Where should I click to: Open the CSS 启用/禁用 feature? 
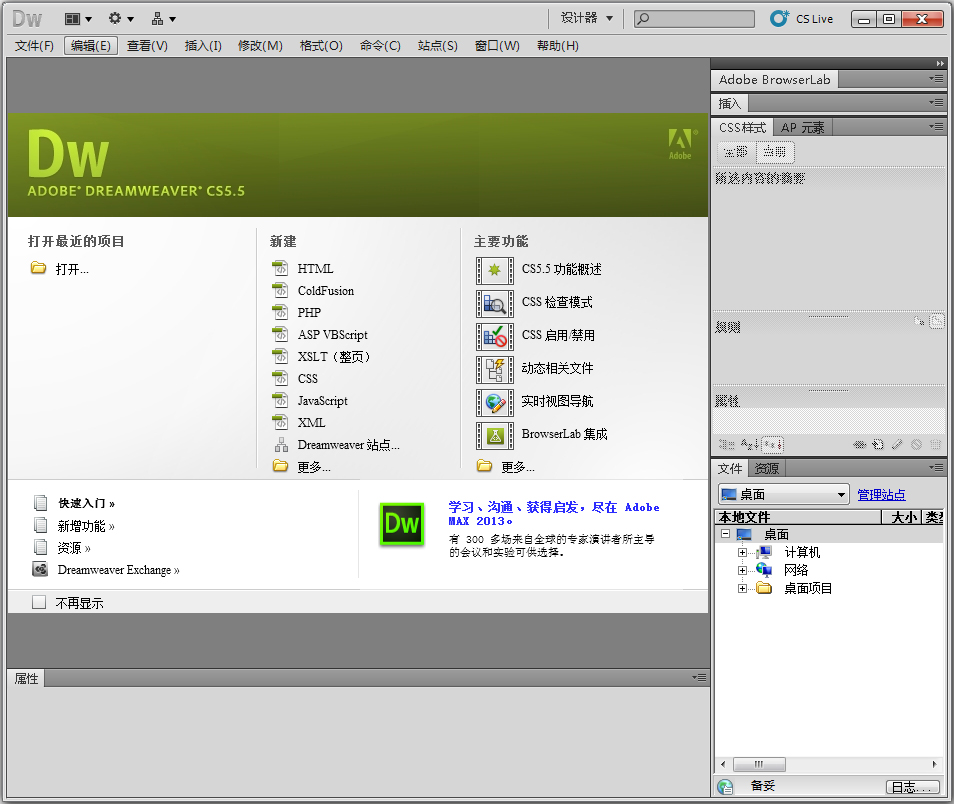(558, 337)
